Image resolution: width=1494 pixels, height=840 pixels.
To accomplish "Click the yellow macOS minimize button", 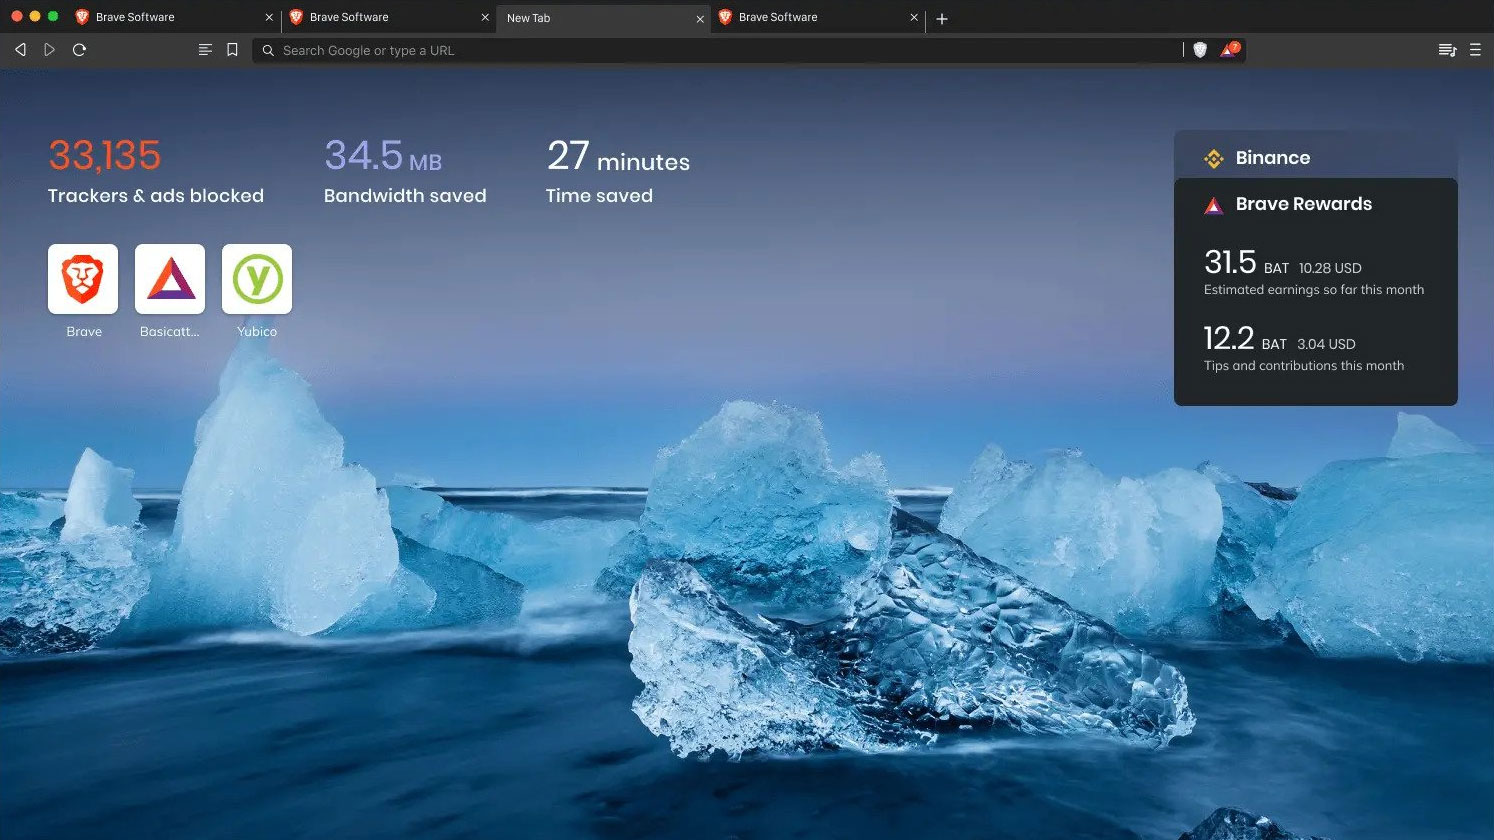I will 33,17.
